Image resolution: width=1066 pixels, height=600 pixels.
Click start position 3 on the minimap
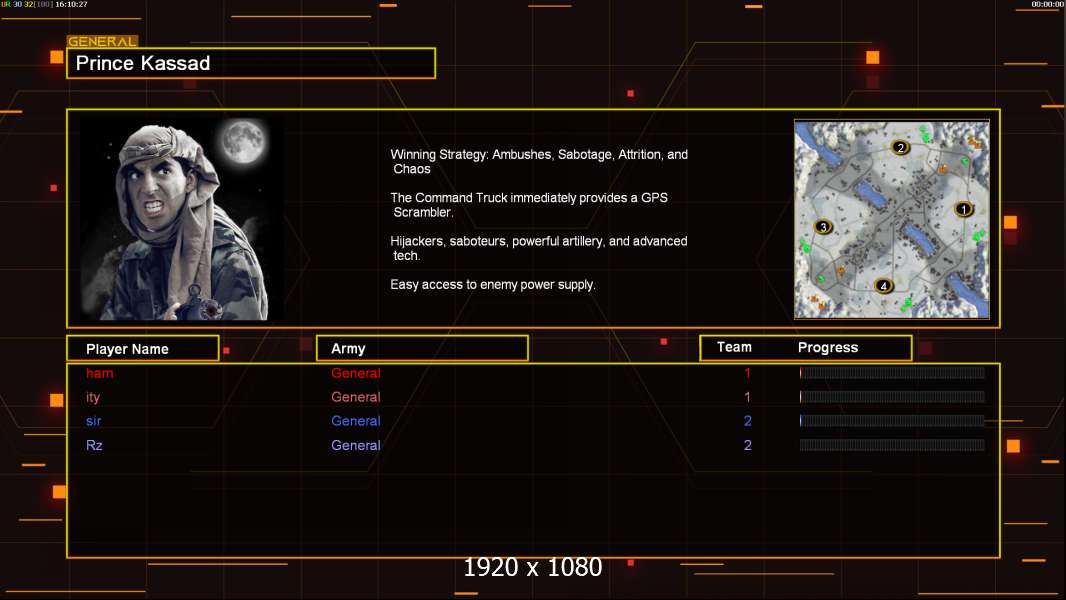[x=823, y=227]
